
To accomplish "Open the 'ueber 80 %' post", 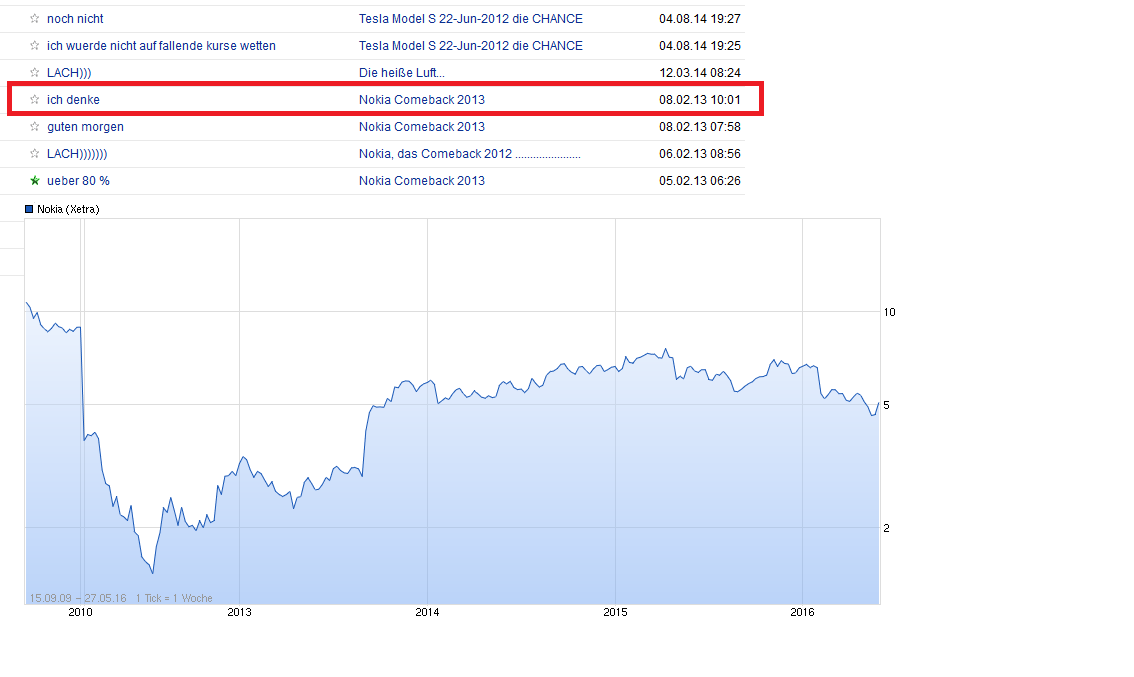I will click(78, 181).
